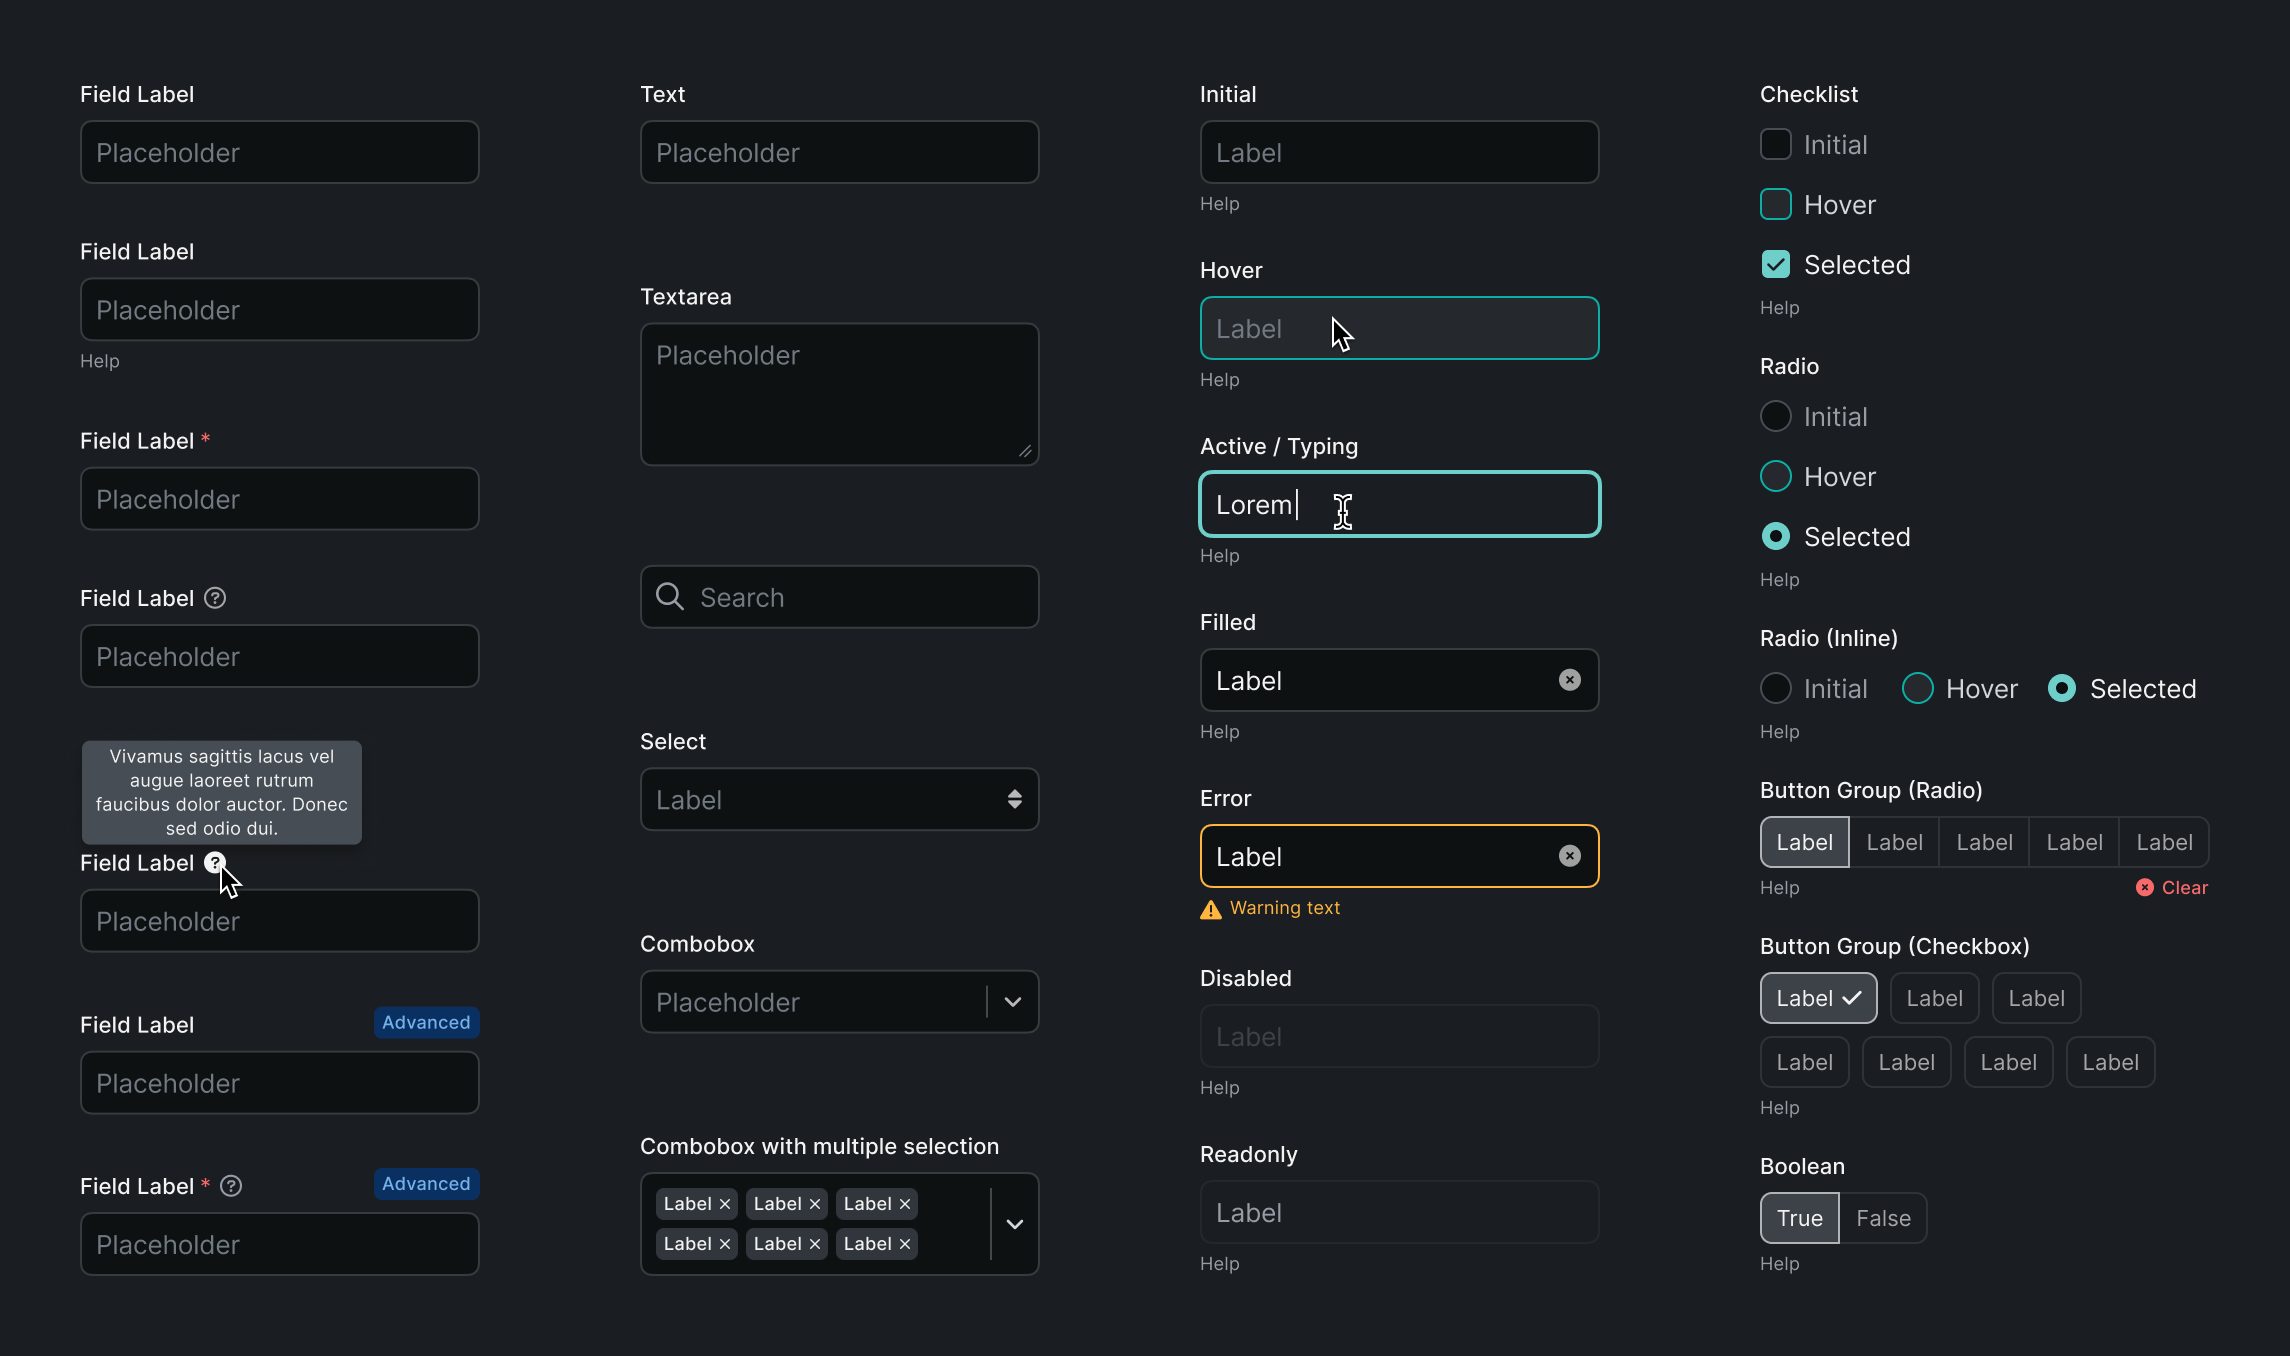
Task: Check the Initial checkbox in Checklist
Action: point(1775,144)
